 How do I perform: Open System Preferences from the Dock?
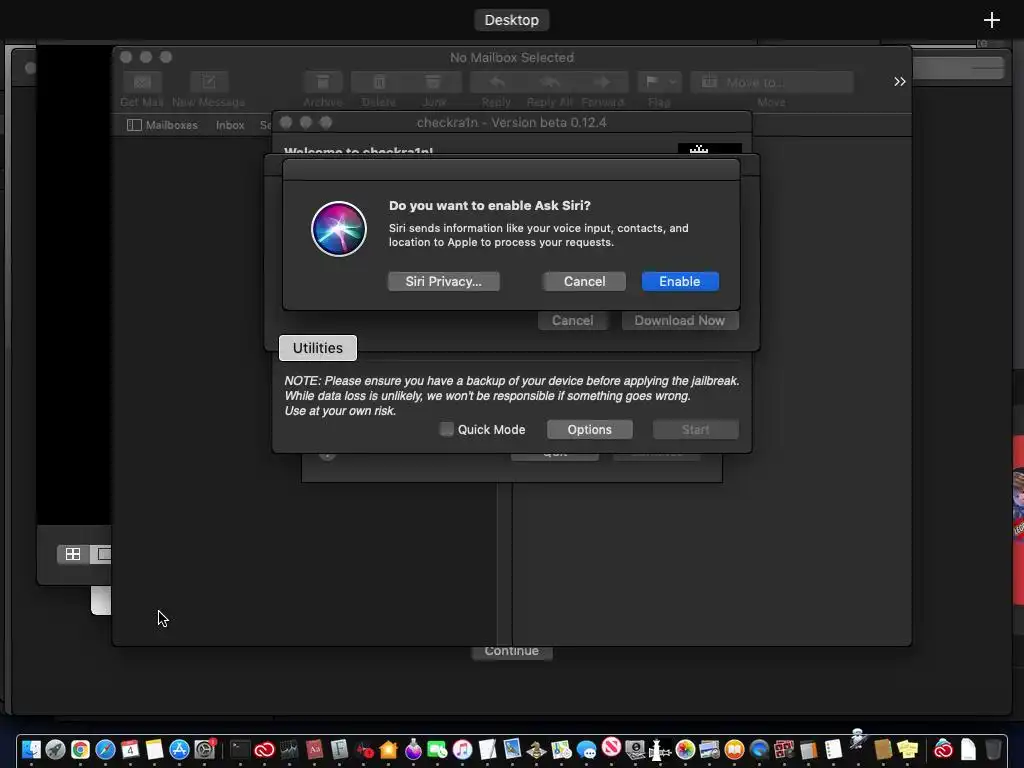(204, 749)
